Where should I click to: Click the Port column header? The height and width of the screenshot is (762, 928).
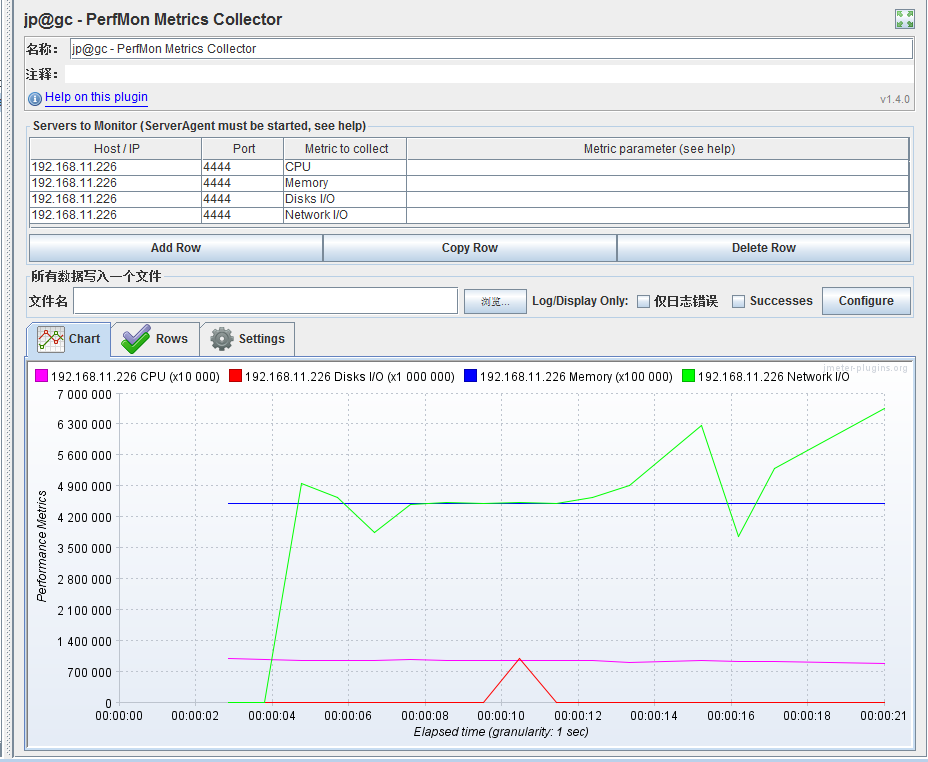243,148
